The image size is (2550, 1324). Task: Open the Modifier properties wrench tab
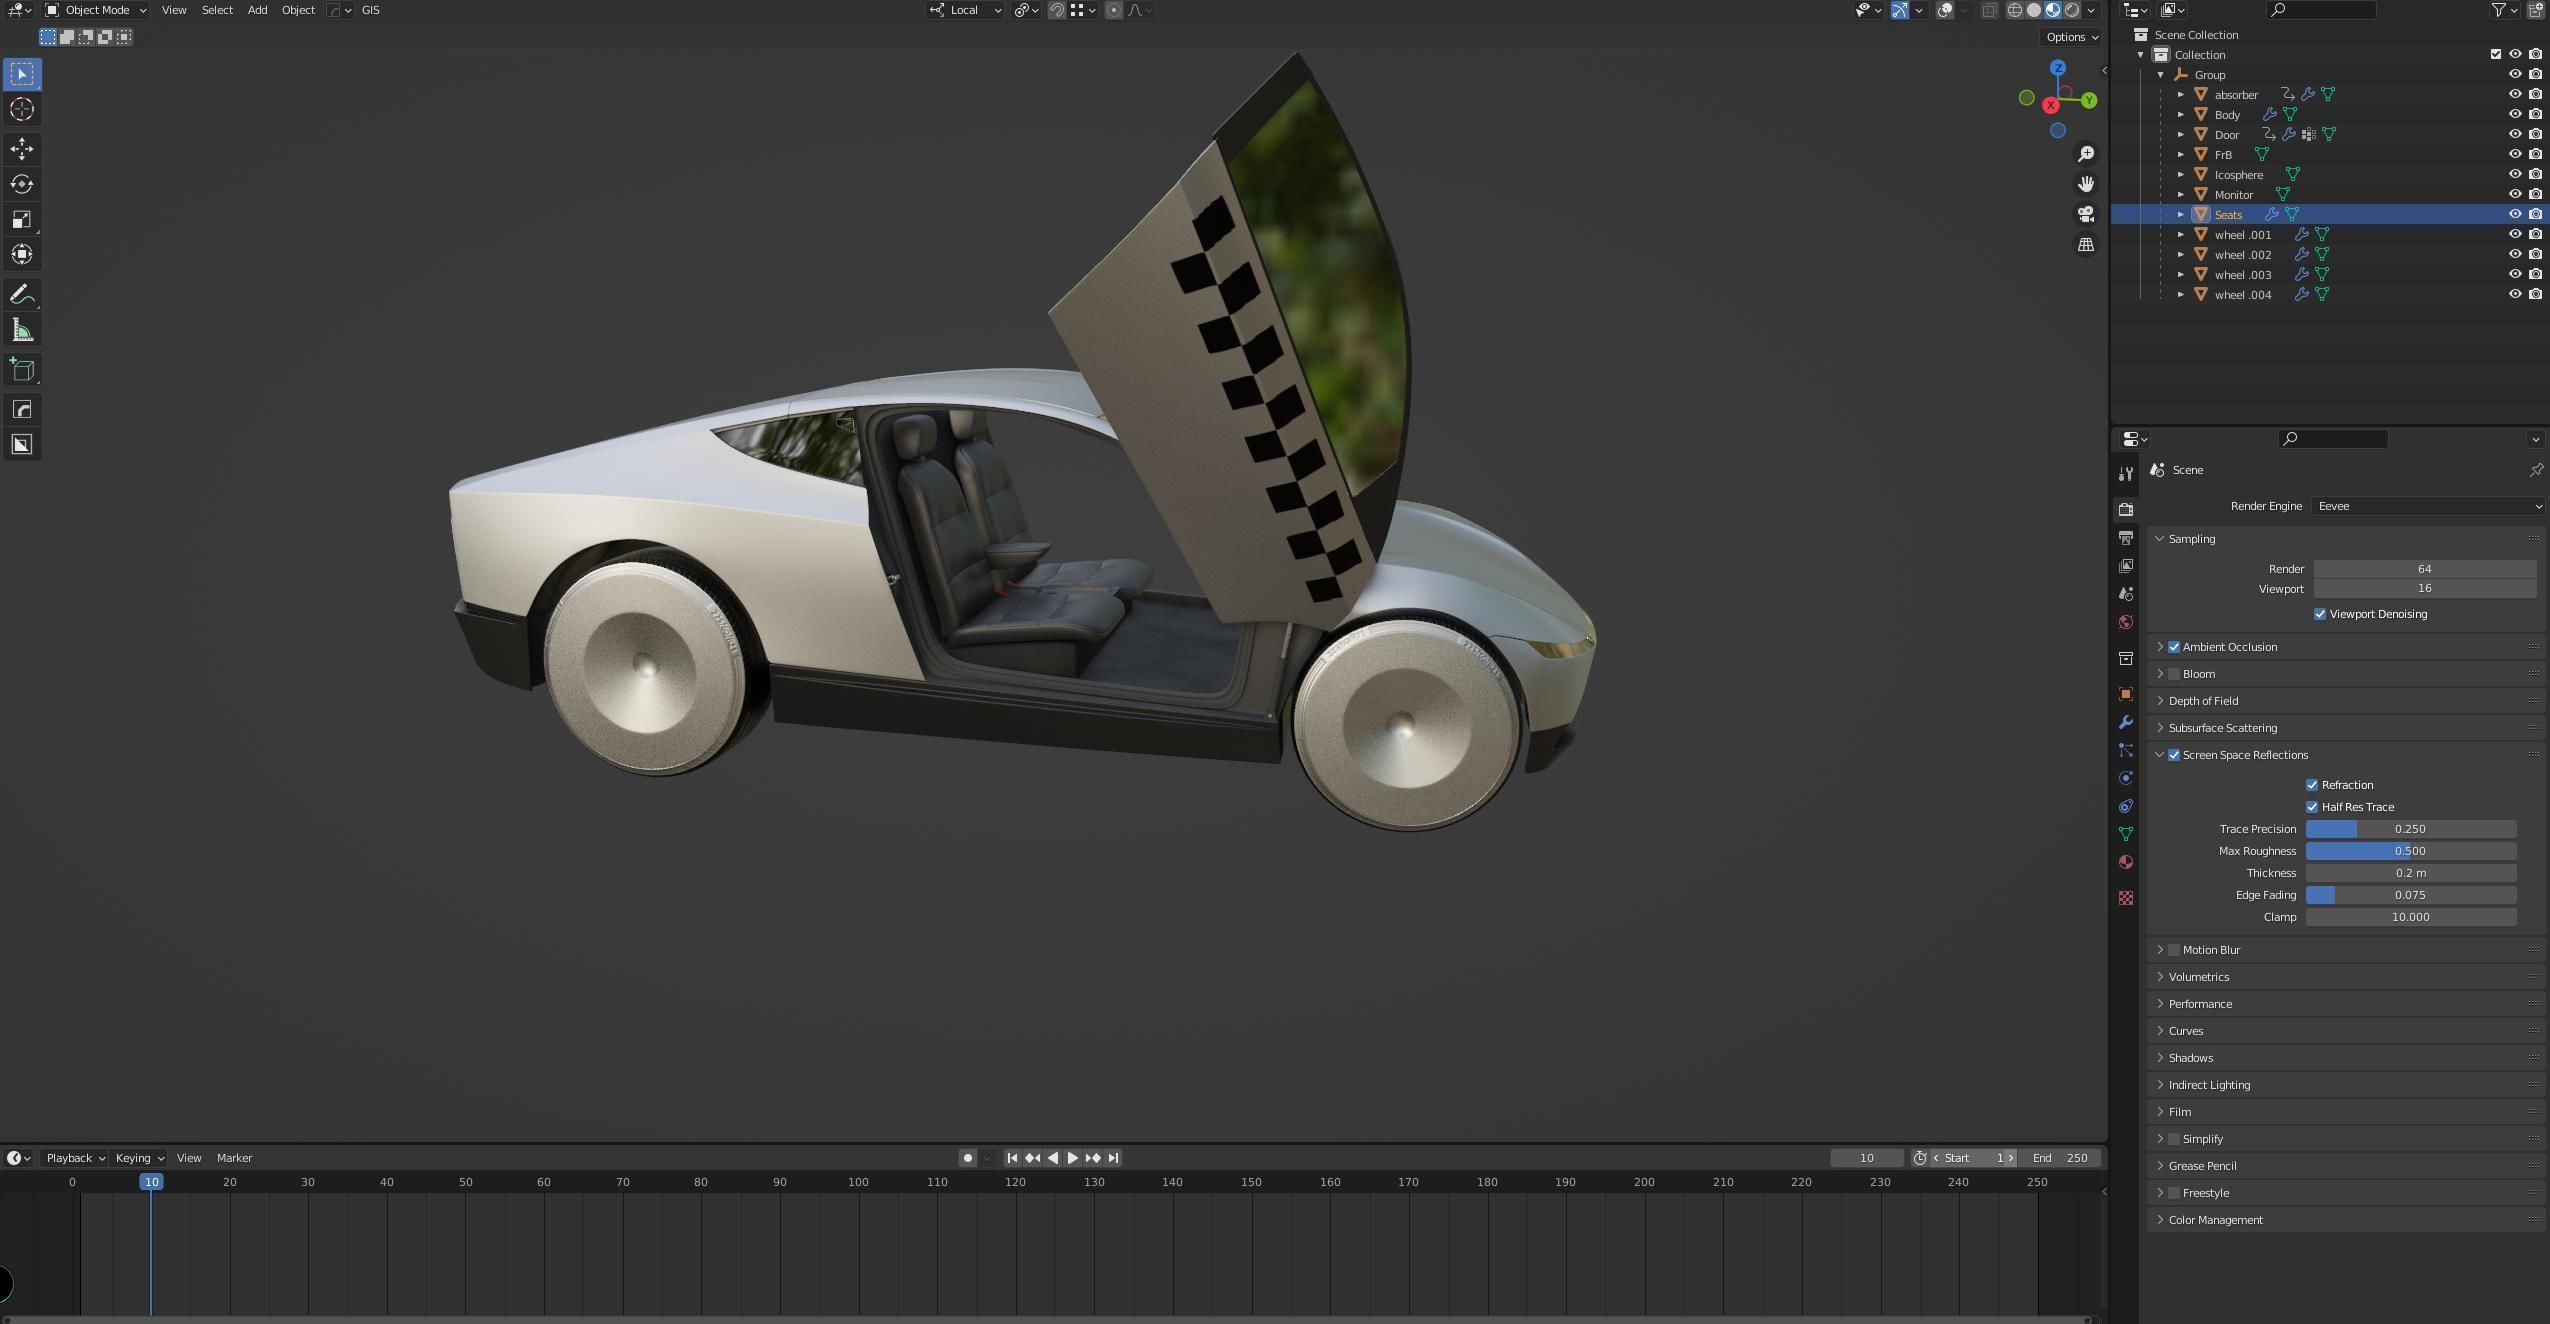(x=2126, y=722)
